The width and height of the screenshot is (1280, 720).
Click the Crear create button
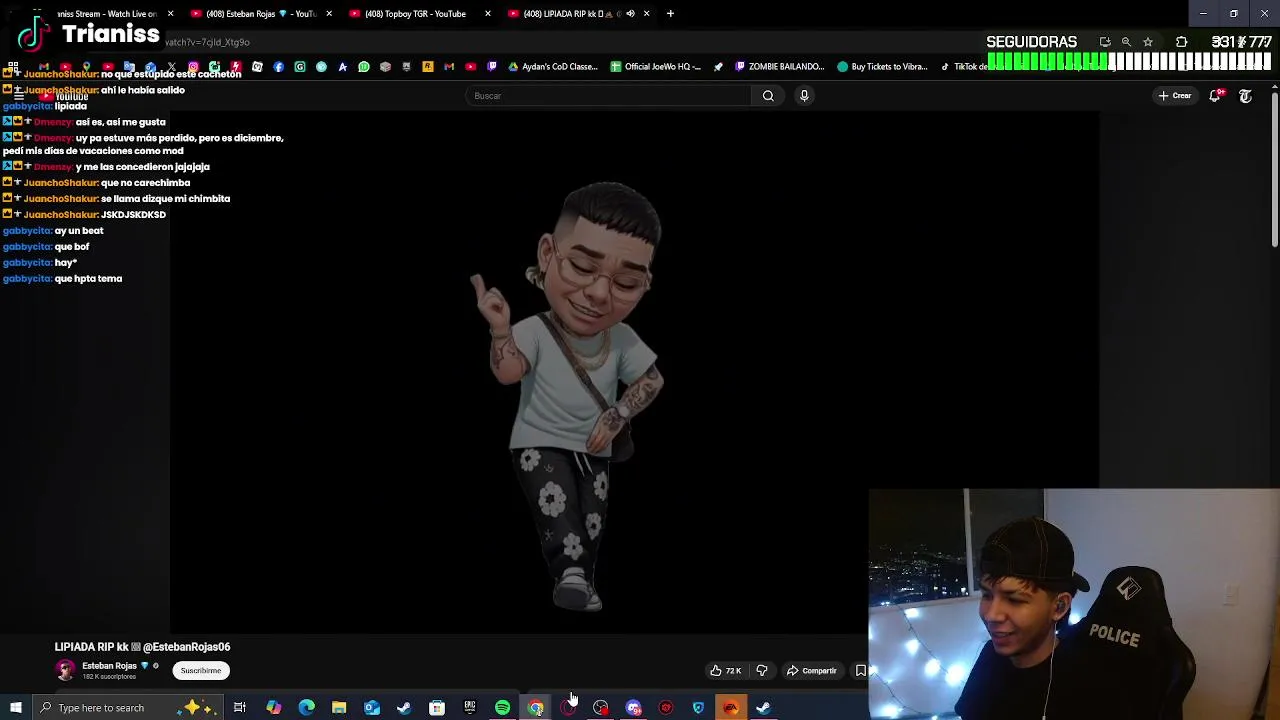(x=1175, y=96)
